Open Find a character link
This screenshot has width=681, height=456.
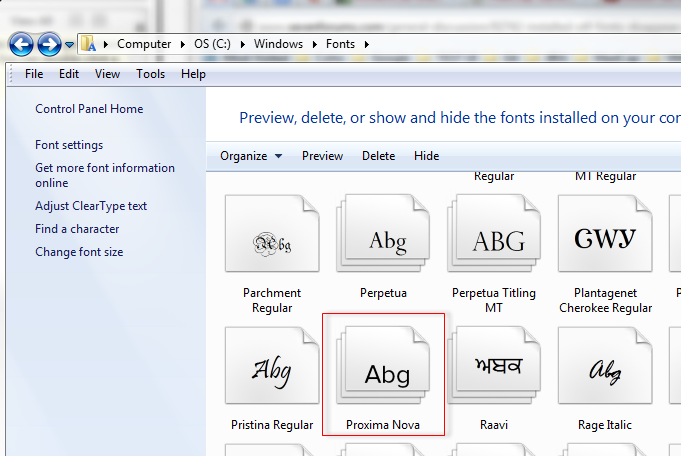(x=77, y=229)
